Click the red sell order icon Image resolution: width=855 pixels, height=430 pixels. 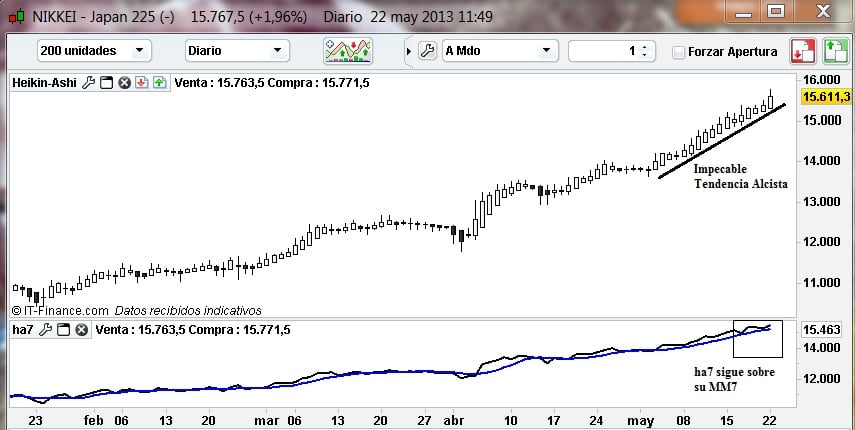(803, 52)
